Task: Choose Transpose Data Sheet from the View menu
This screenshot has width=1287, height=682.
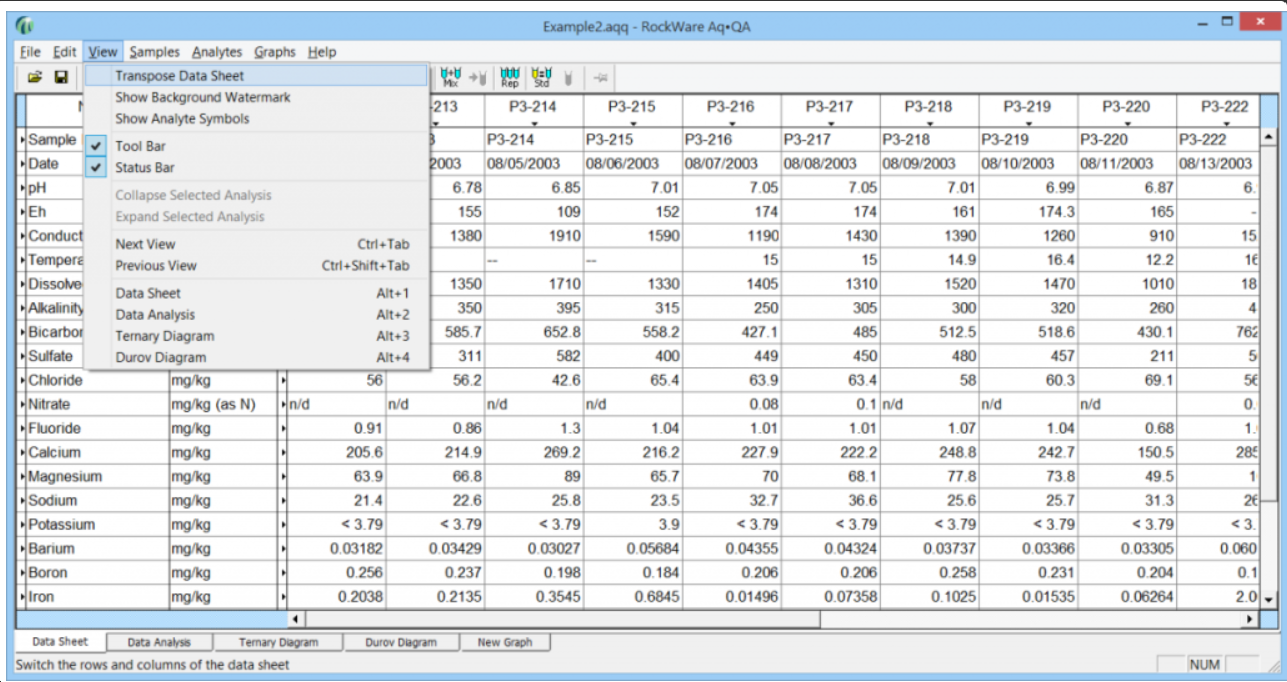Action: click(258, 76)
